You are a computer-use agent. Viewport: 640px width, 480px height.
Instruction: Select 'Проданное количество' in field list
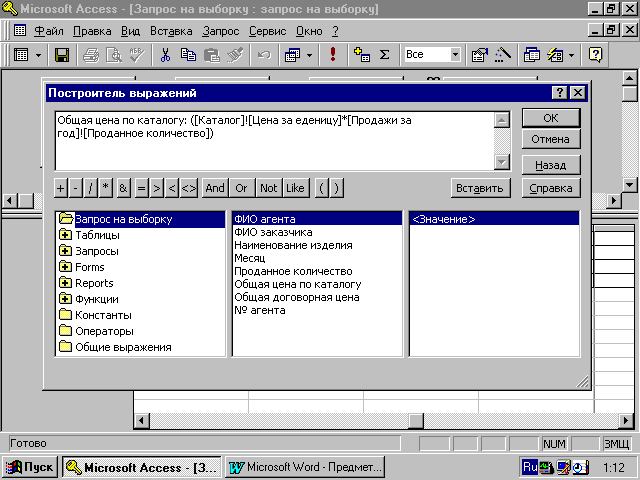[293, 271]
